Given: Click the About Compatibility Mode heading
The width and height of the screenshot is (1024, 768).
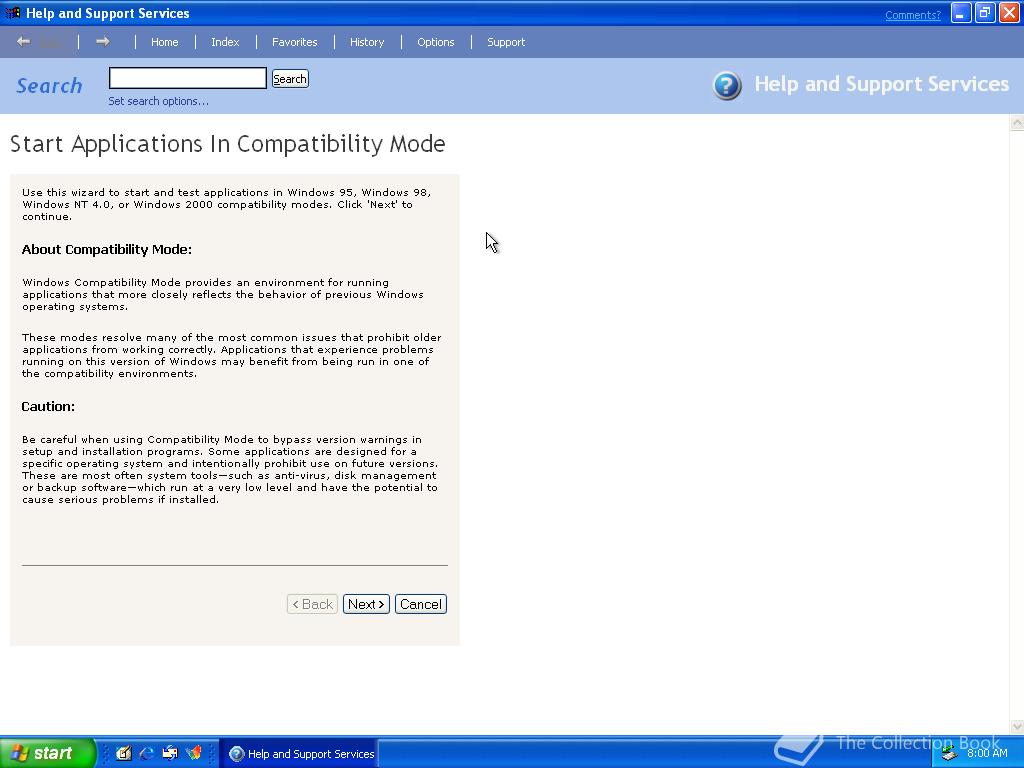Looking at the screenshot, I should pos(106,249).
